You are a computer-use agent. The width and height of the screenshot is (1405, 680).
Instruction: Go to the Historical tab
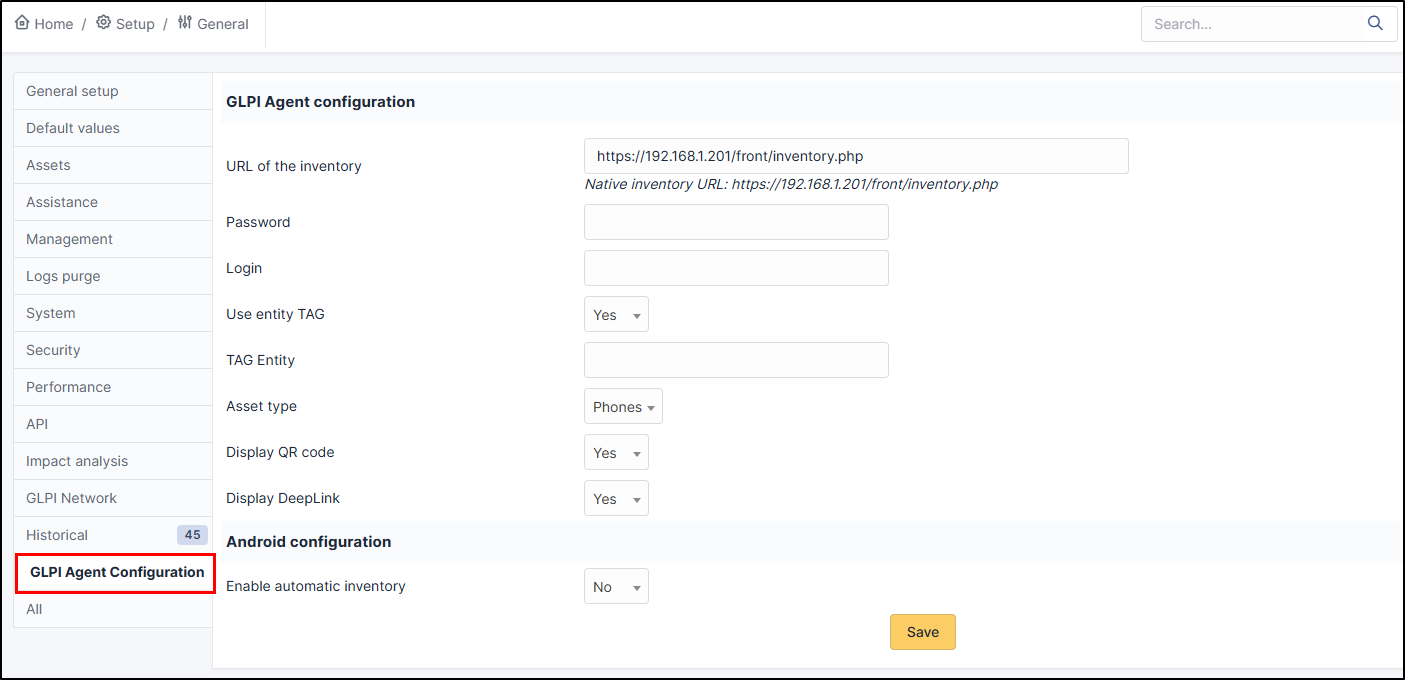point(57,535)
